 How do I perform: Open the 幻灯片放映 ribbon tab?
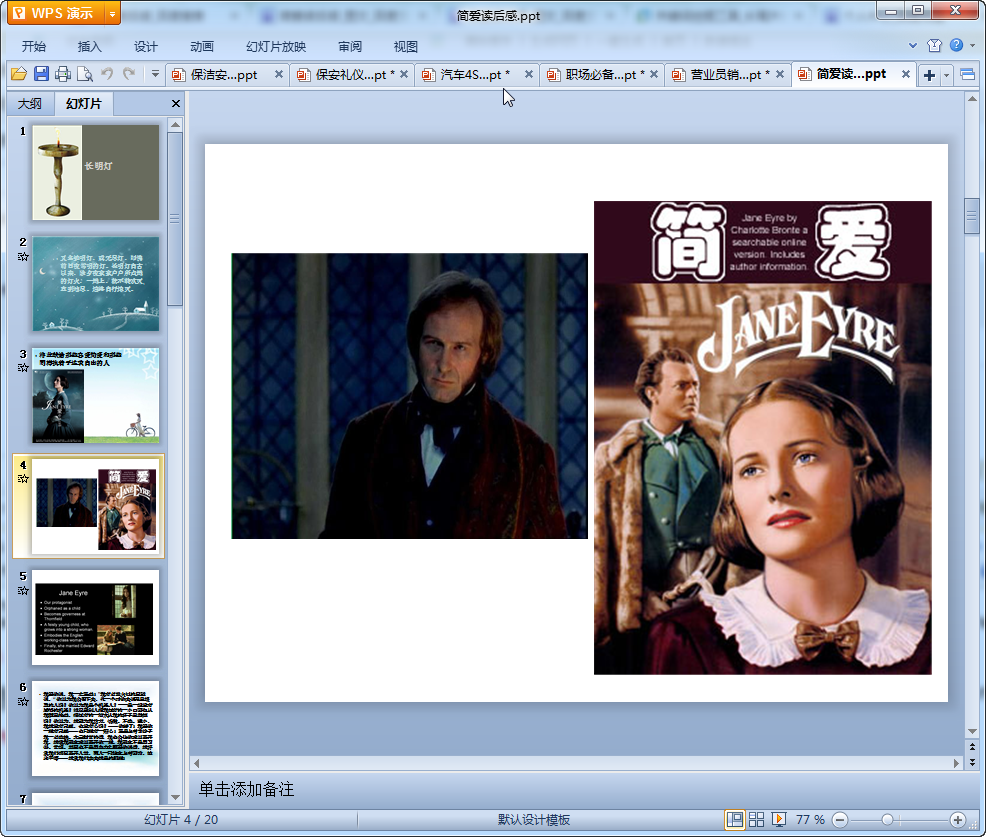pyautogui.click(x=275, y=47)
